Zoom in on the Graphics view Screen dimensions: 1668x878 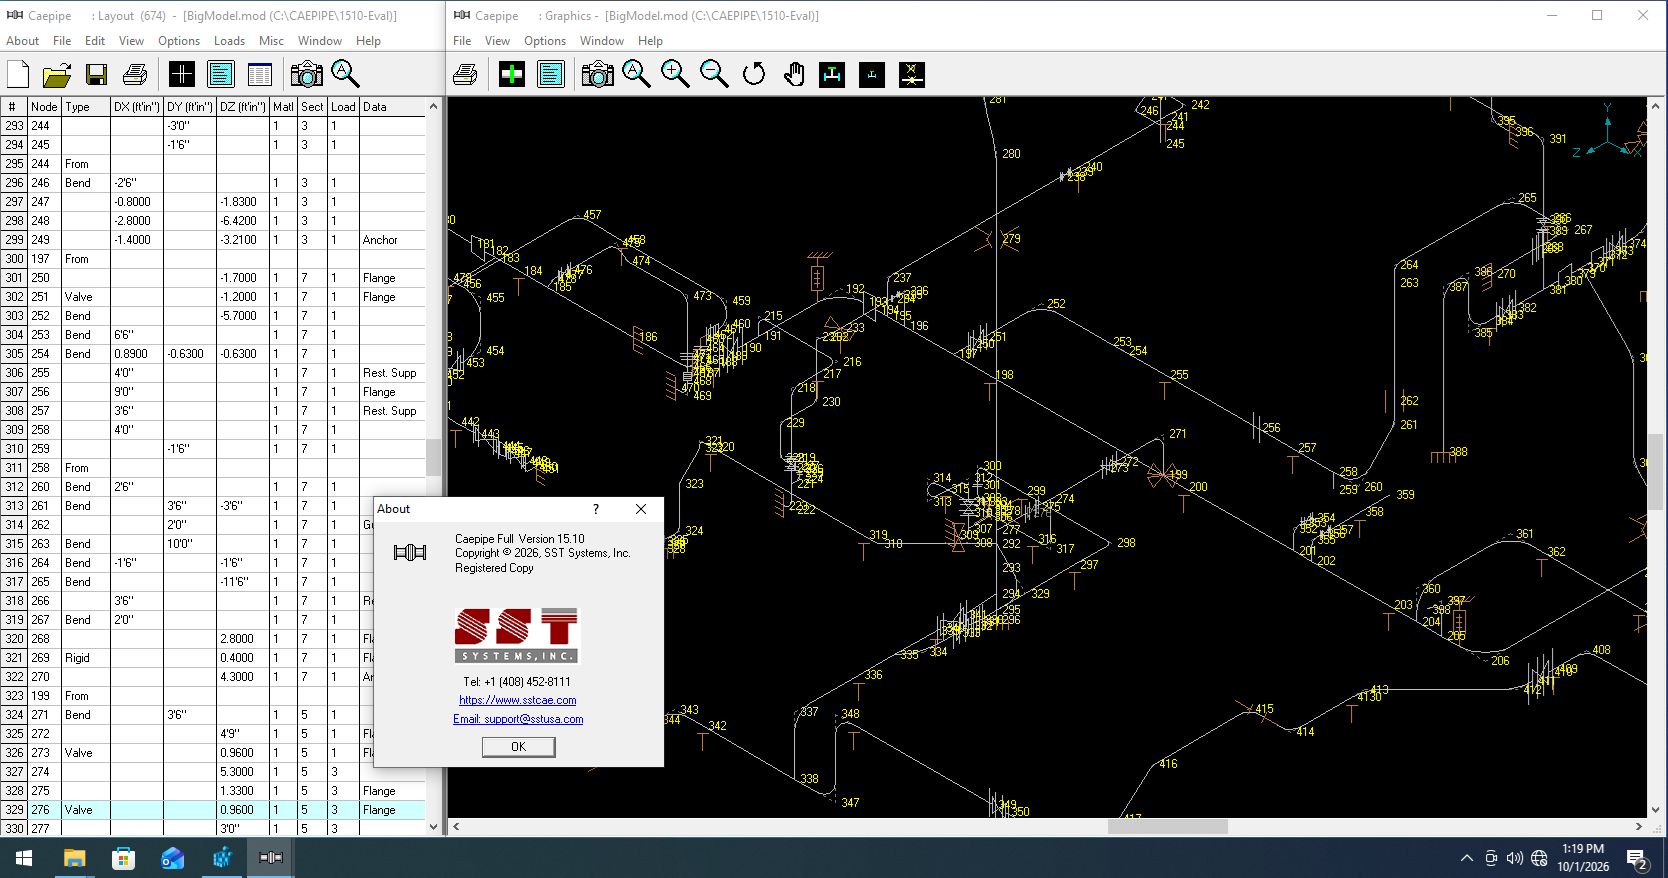click(x=675, y=74)
